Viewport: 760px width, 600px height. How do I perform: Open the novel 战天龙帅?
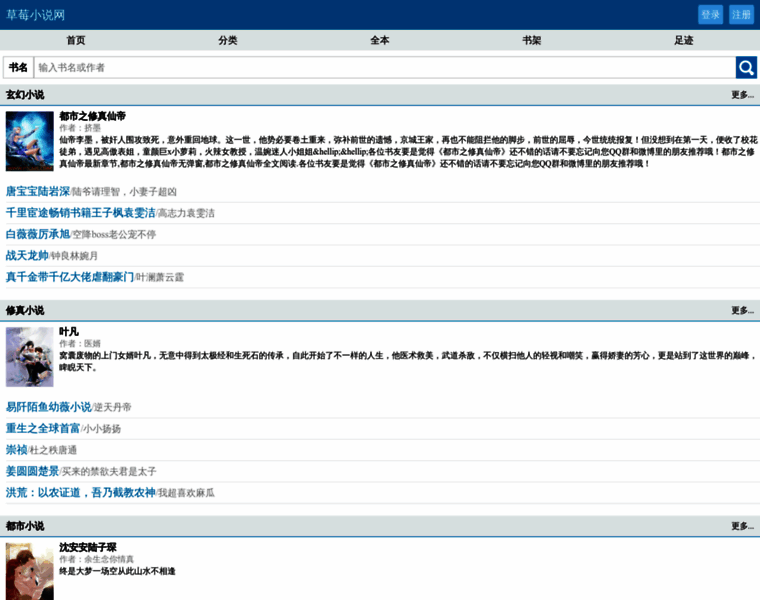point(27,255)
